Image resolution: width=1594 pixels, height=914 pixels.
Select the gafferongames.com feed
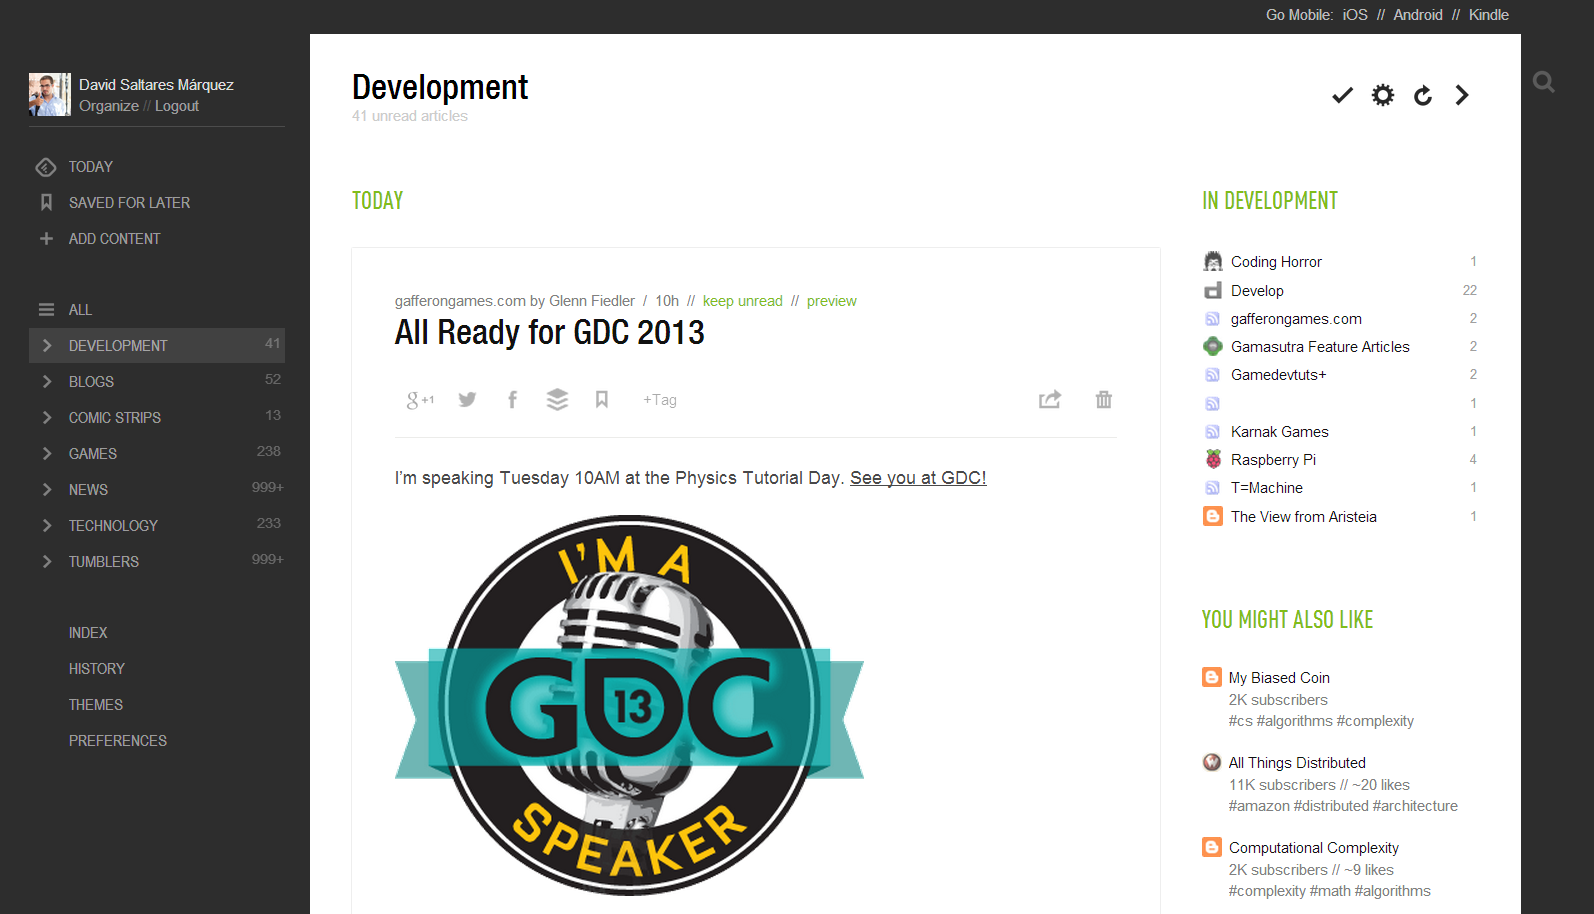[x=1296, y=319]
